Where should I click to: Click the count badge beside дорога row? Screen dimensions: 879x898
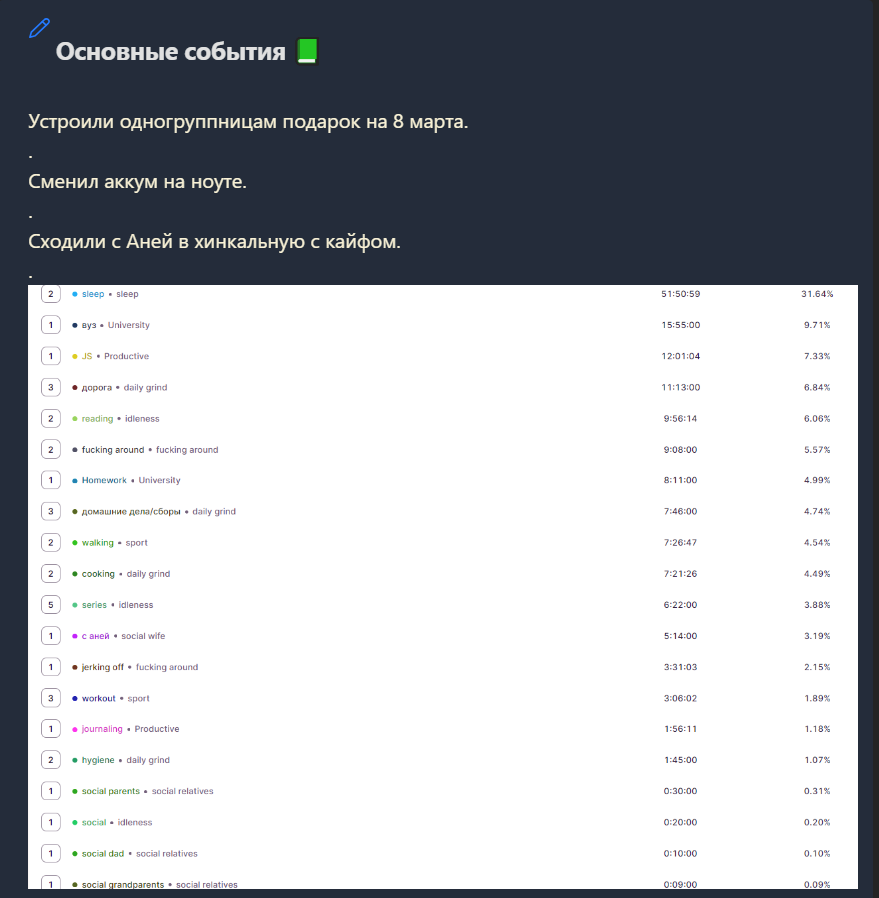pos(50,387)
